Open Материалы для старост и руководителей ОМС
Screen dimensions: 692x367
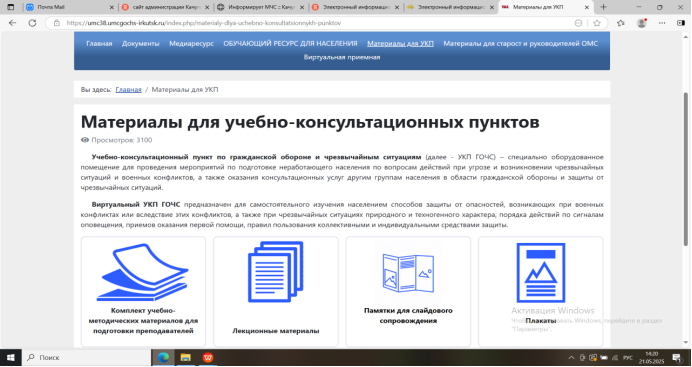[521, 43]
